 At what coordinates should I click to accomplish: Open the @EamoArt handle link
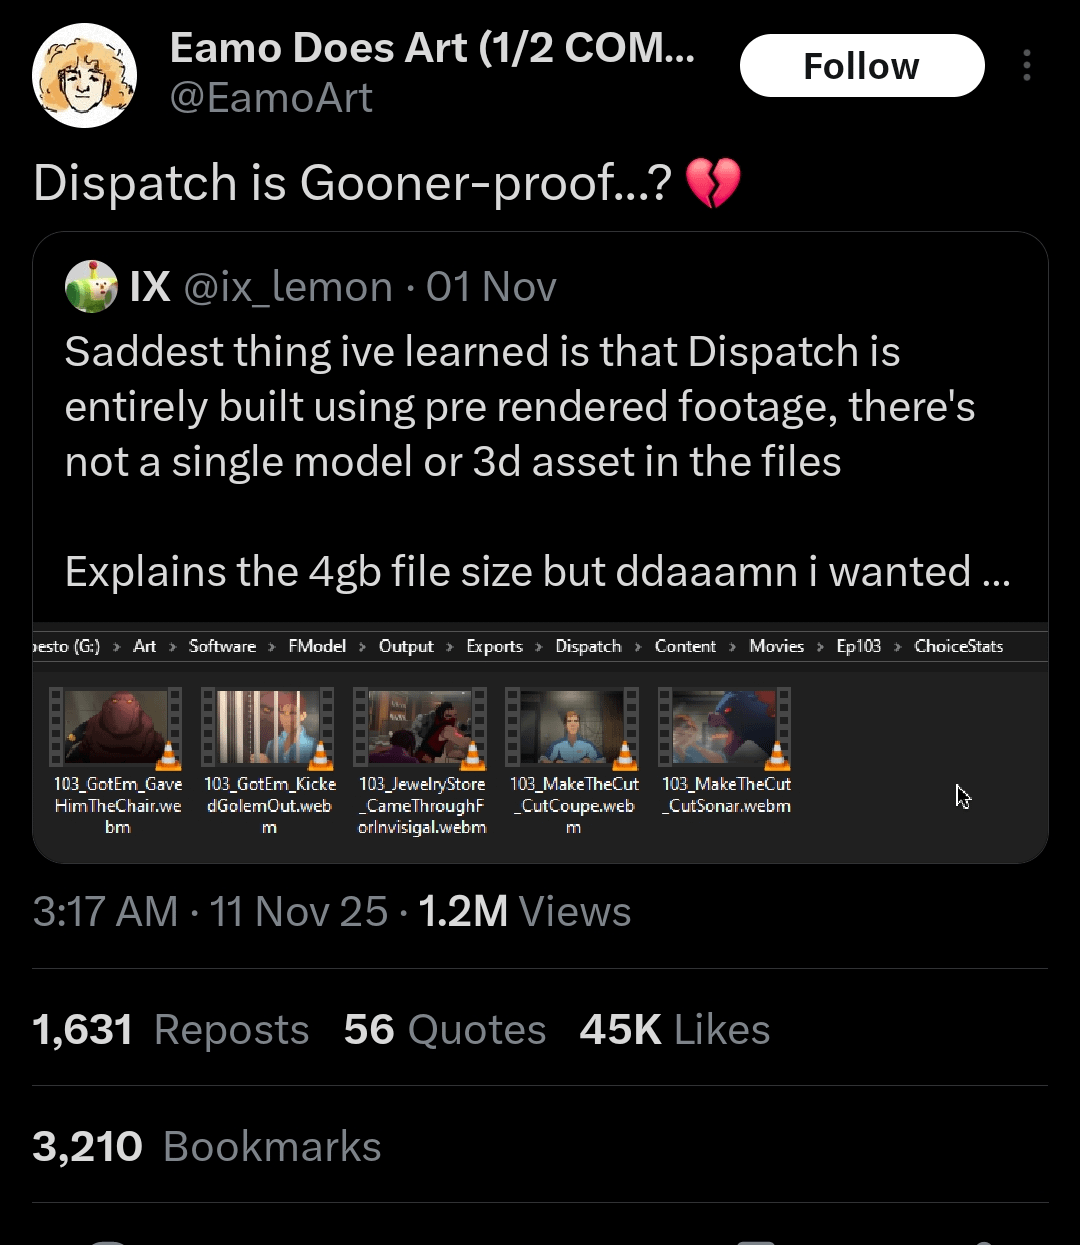point(271,98)
